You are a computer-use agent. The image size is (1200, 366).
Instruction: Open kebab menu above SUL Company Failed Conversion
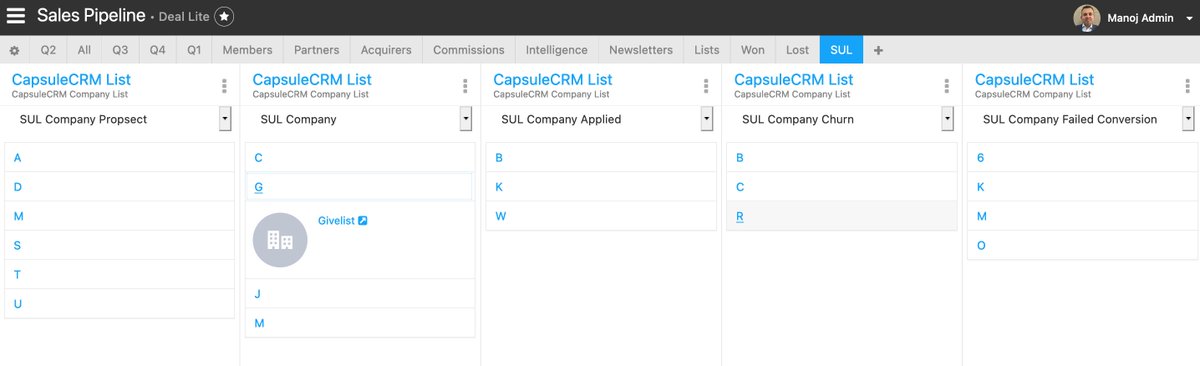tap(1188, 86)
